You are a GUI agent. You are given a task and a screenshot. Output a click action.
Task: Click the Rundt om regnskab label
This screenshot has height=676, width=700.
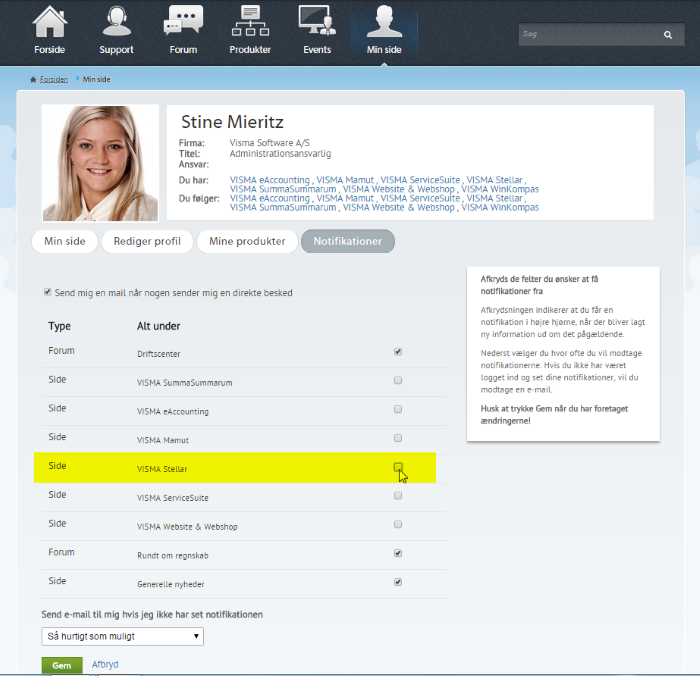(173, 555)
